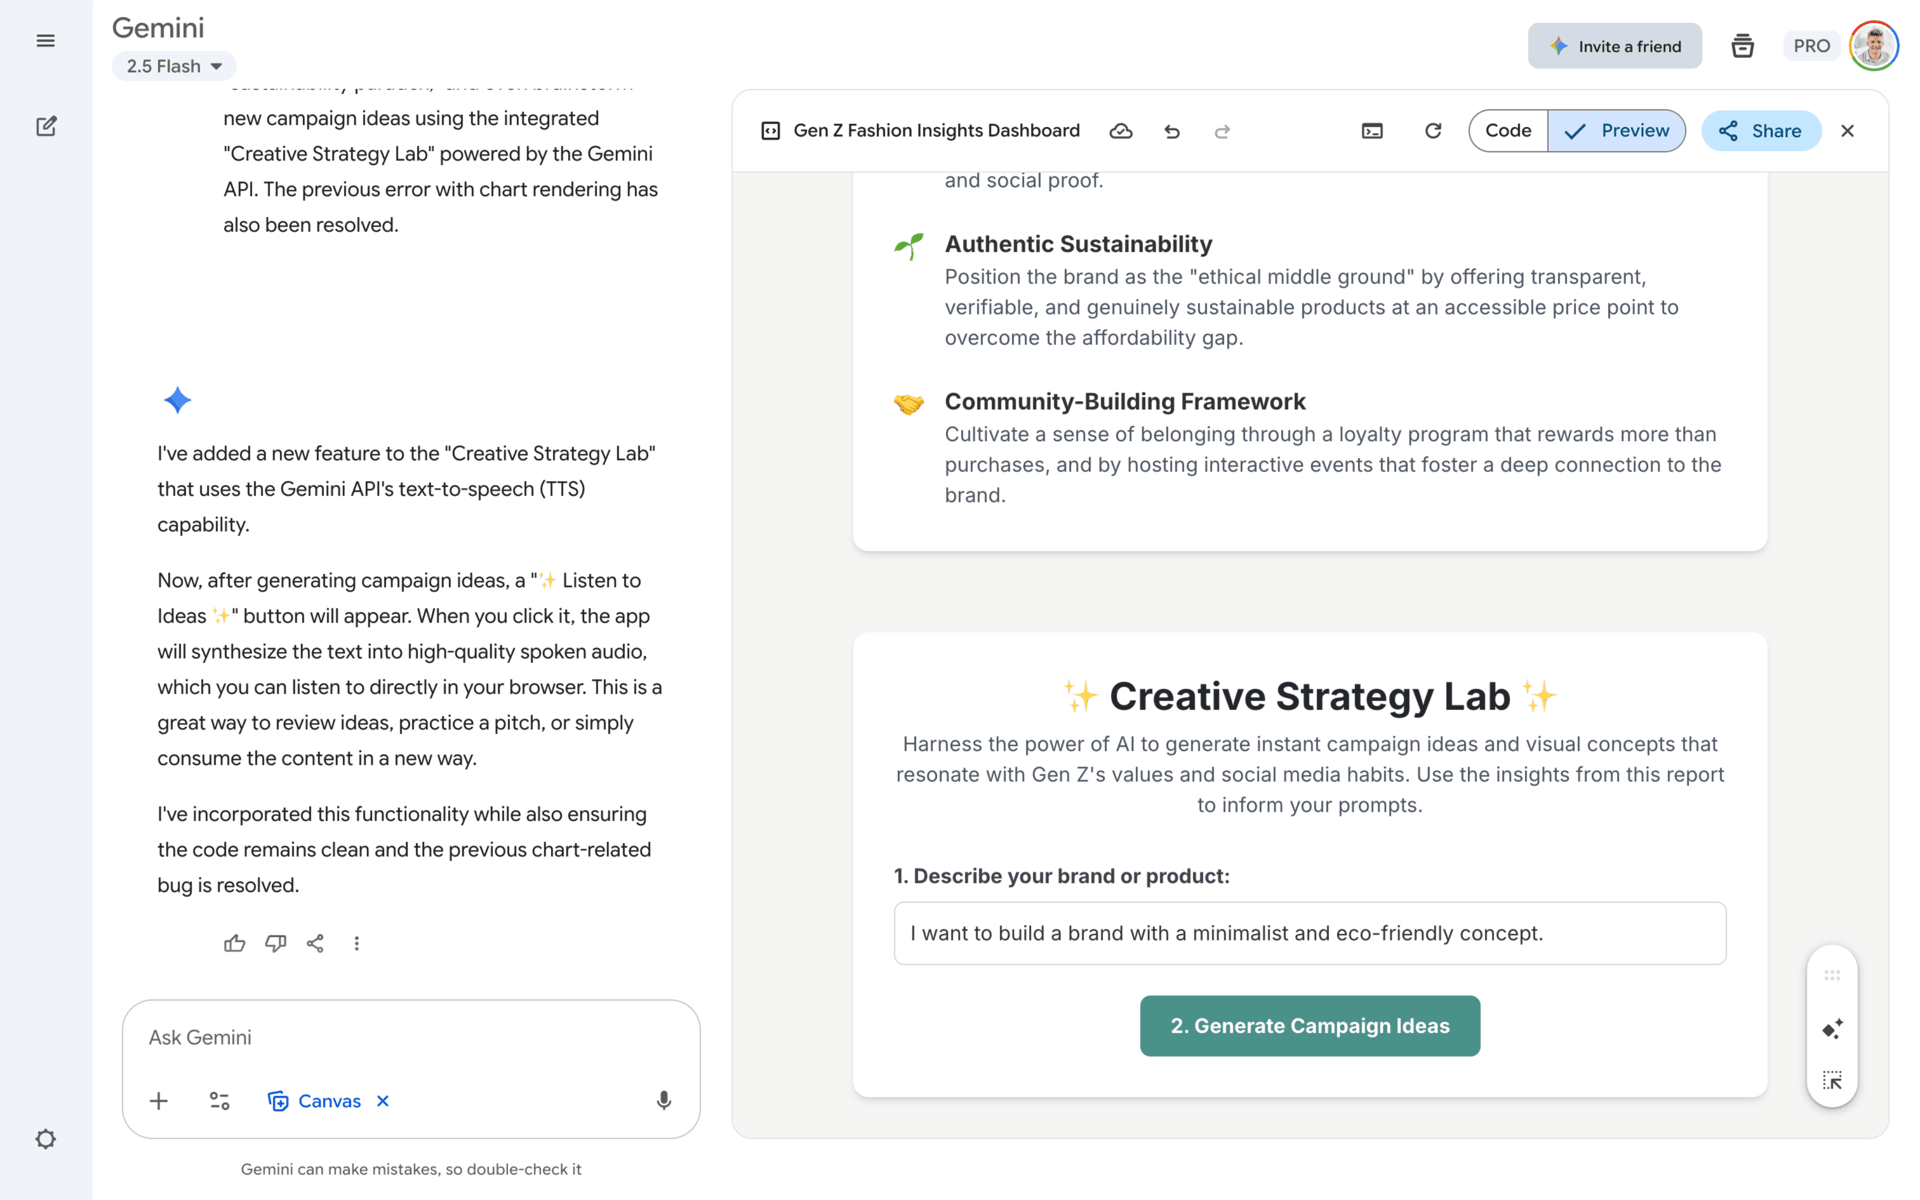Click the Ask Gemini input field
The width and height of the screenshot is (1920, 1200).
point(411,1038)
